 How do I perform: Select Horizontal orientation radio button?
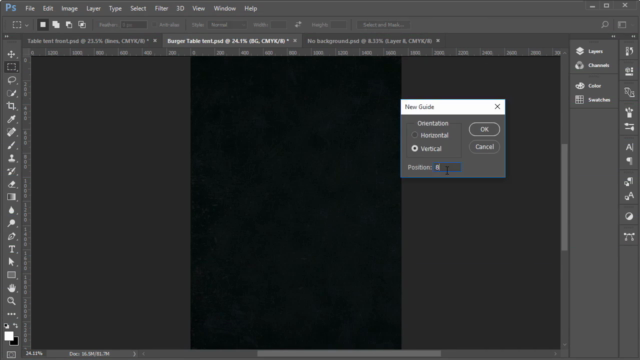click(x=415, y=135)
